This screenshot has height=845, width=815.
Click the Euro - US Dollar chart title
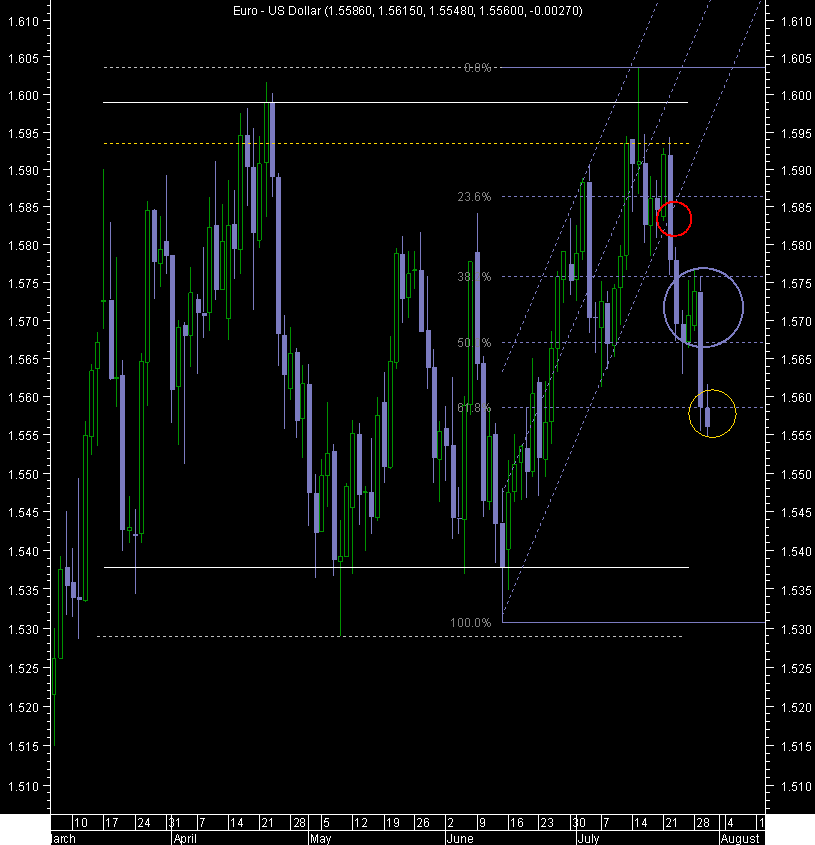point(408,11)
